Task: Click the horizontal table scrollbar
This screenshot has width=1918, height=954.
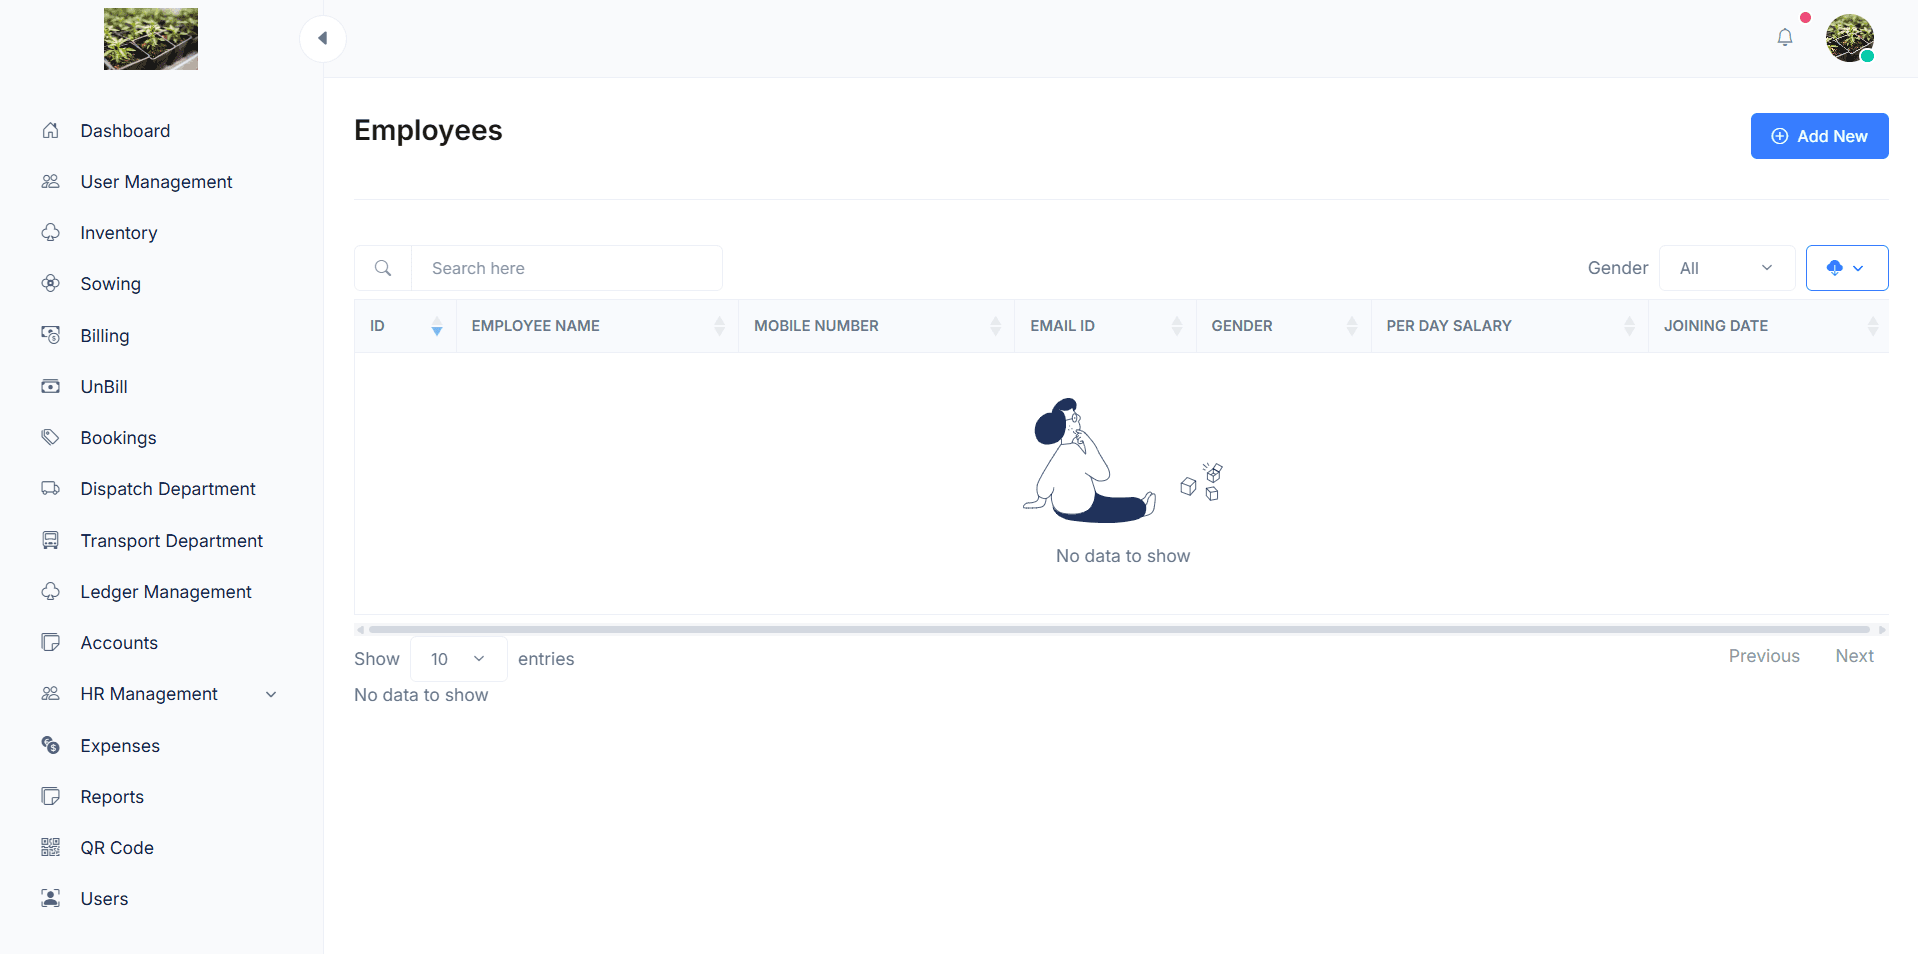Action: tap(1118, 630)
